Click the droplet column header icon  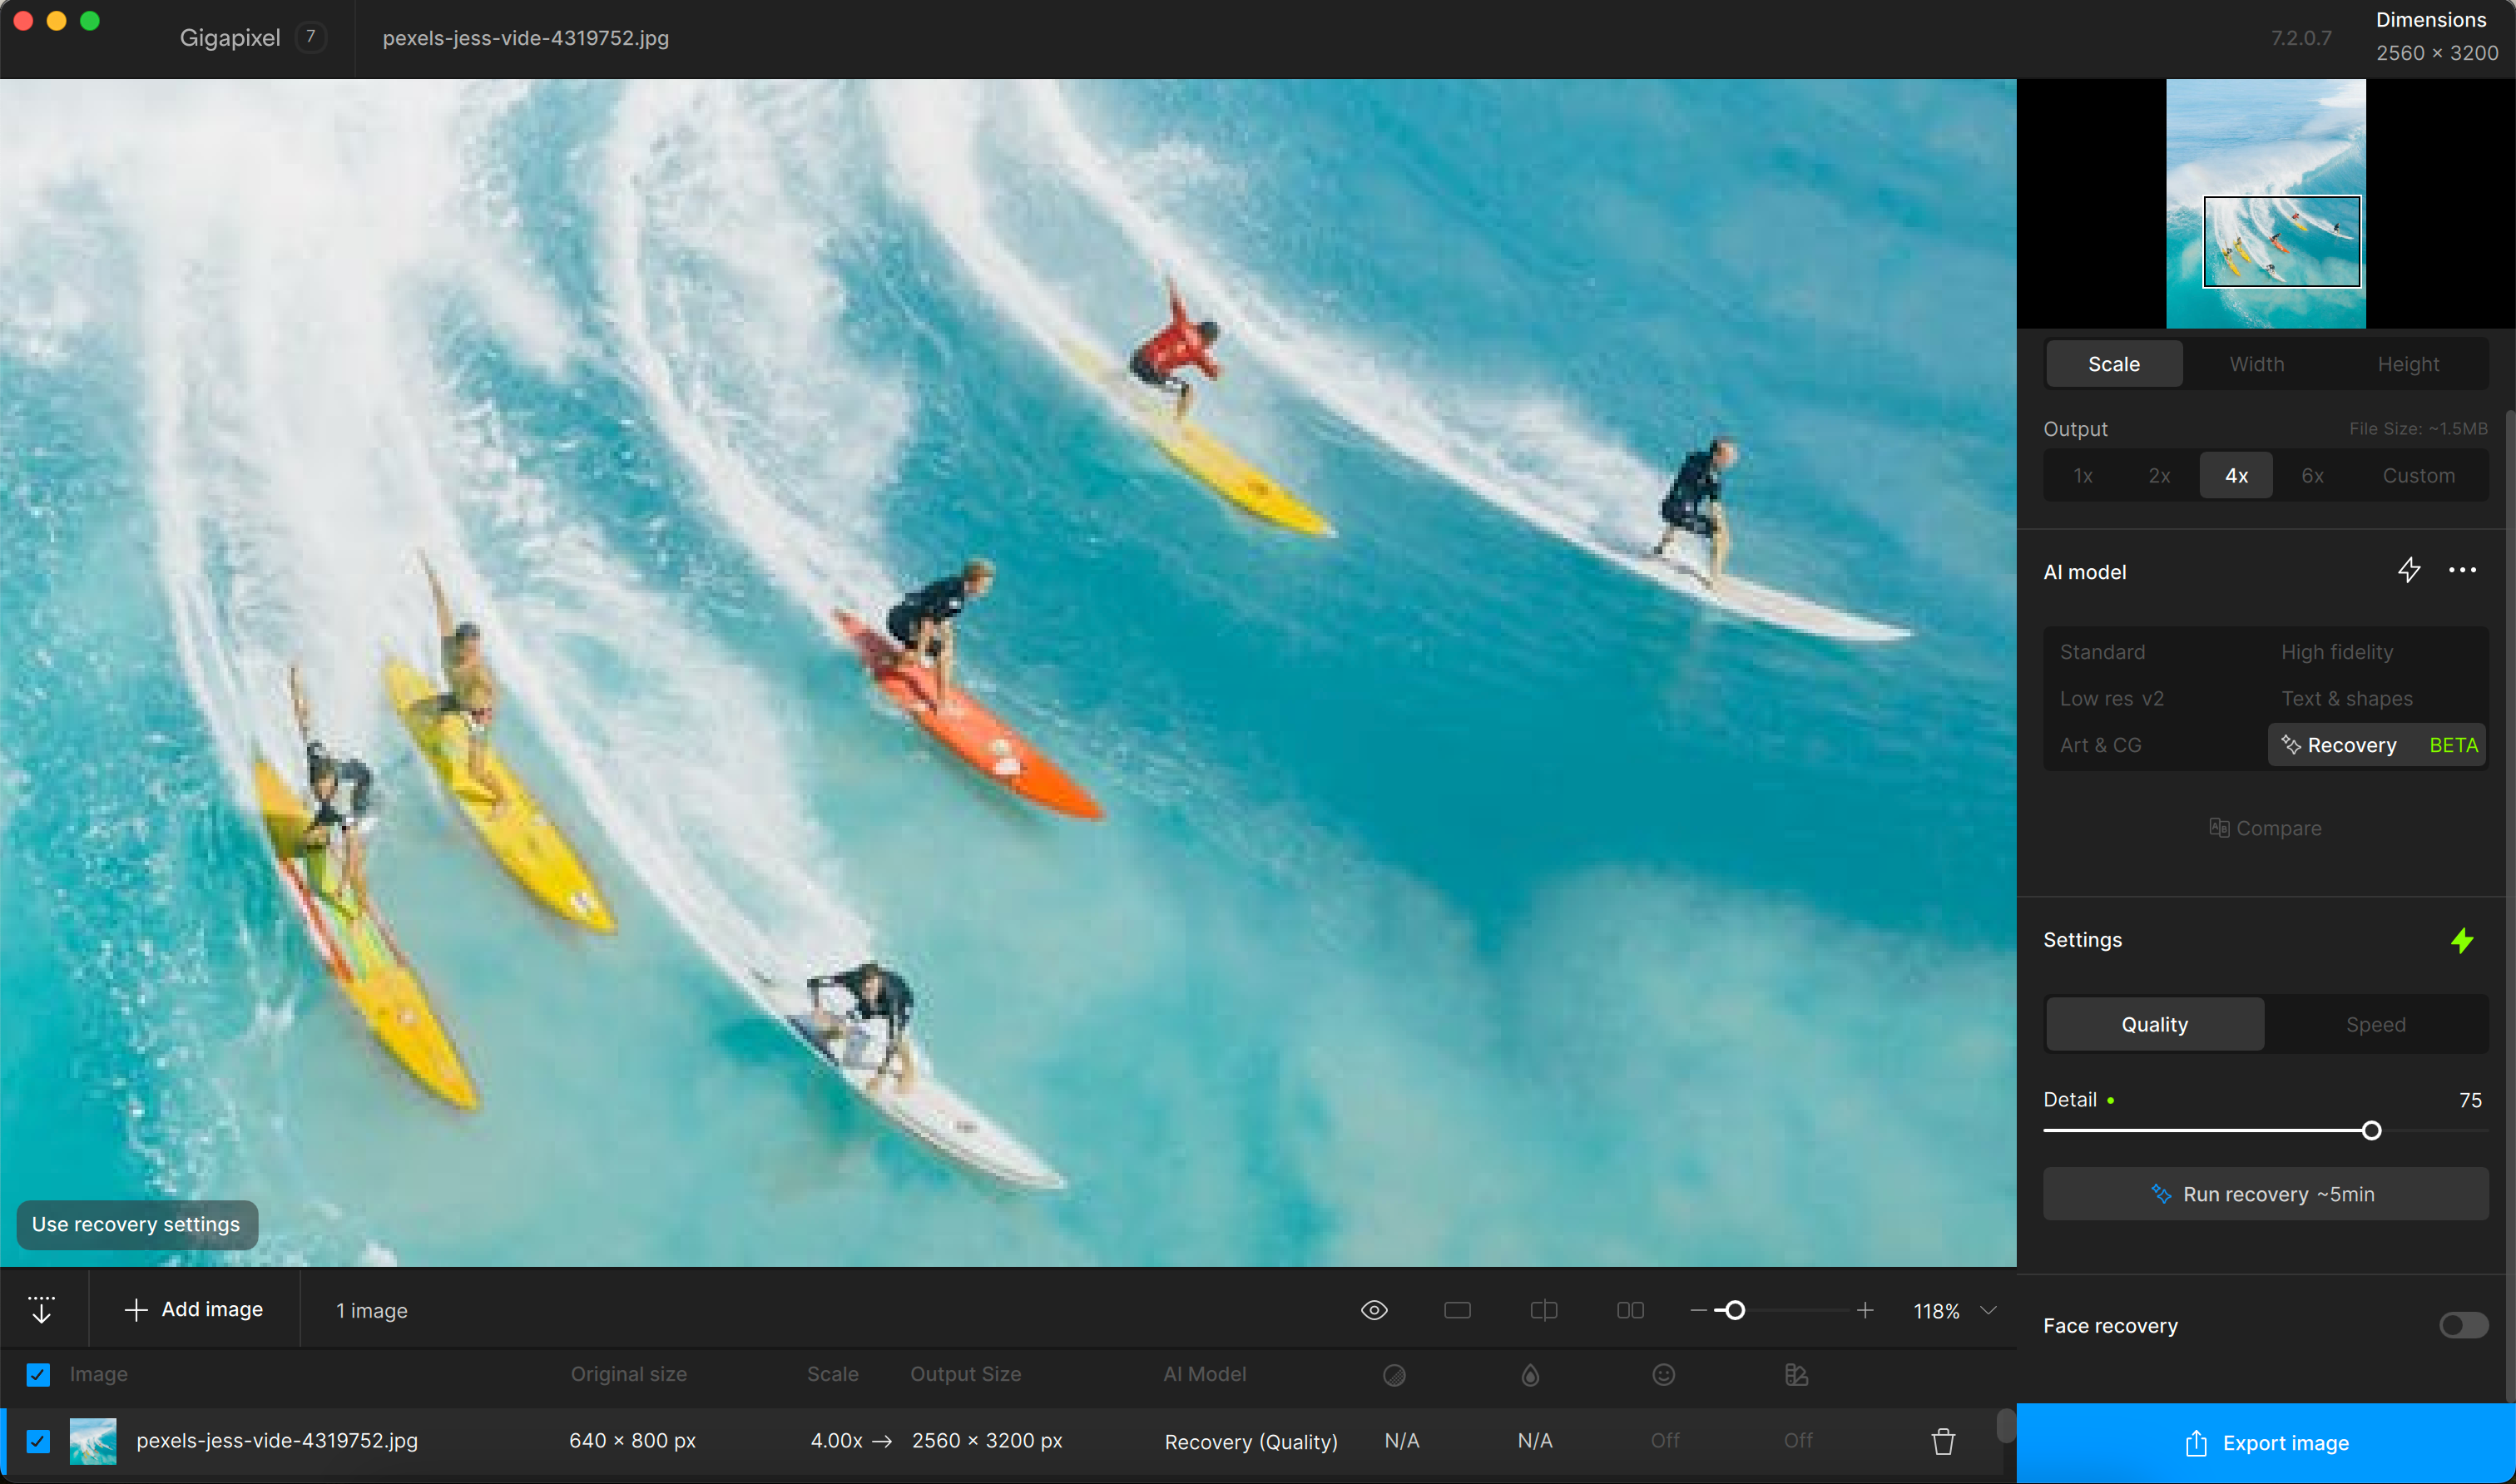coord(1530,1375)
